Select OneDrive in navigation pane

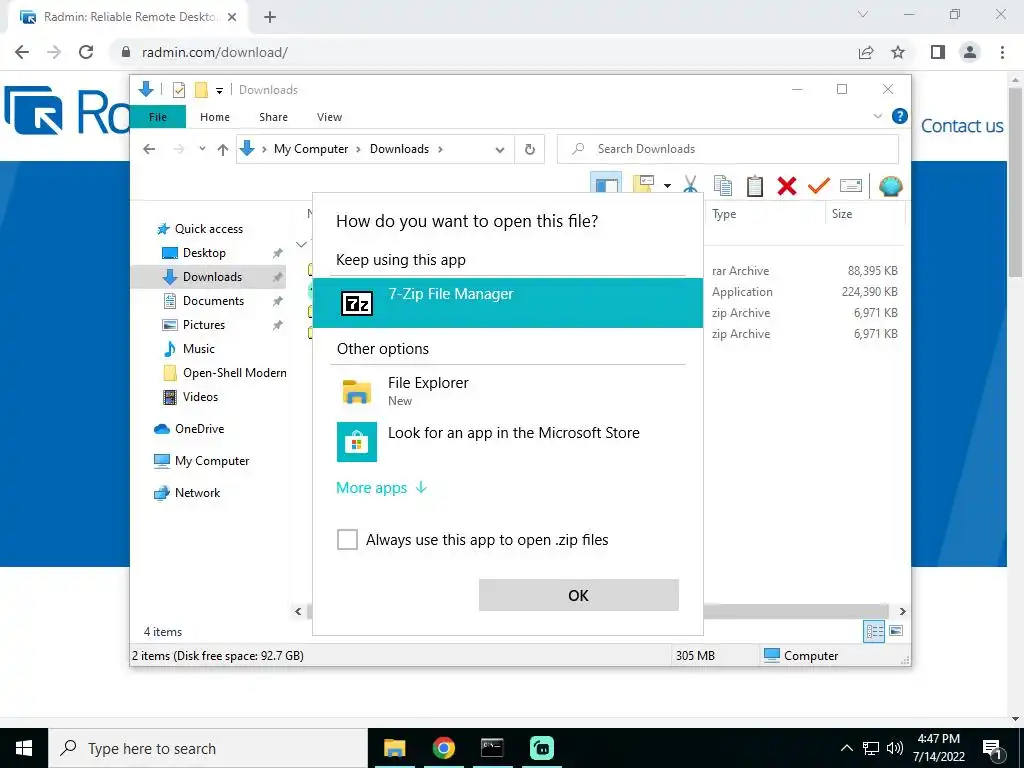pyautogui.click(x=199, y=429)
